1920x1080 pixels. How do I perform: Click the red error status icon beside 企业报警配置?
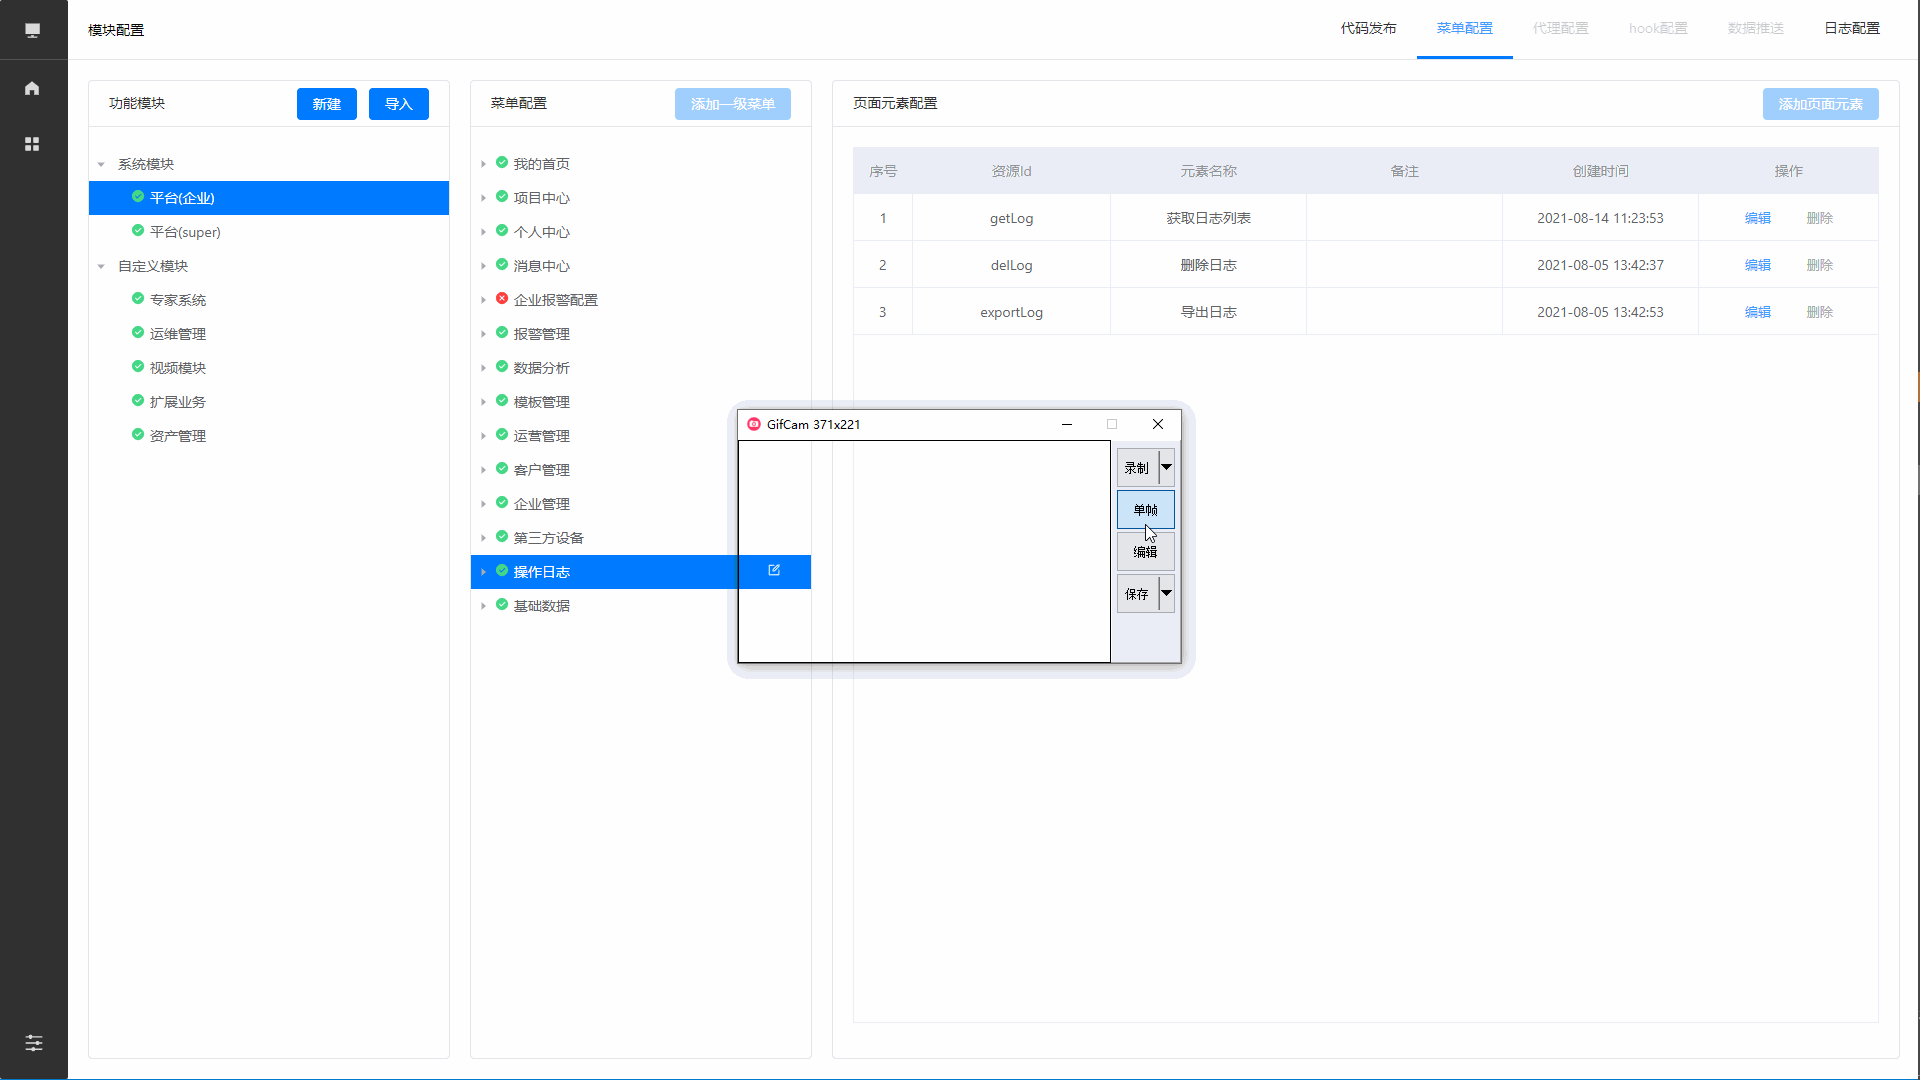coord(502,299)
